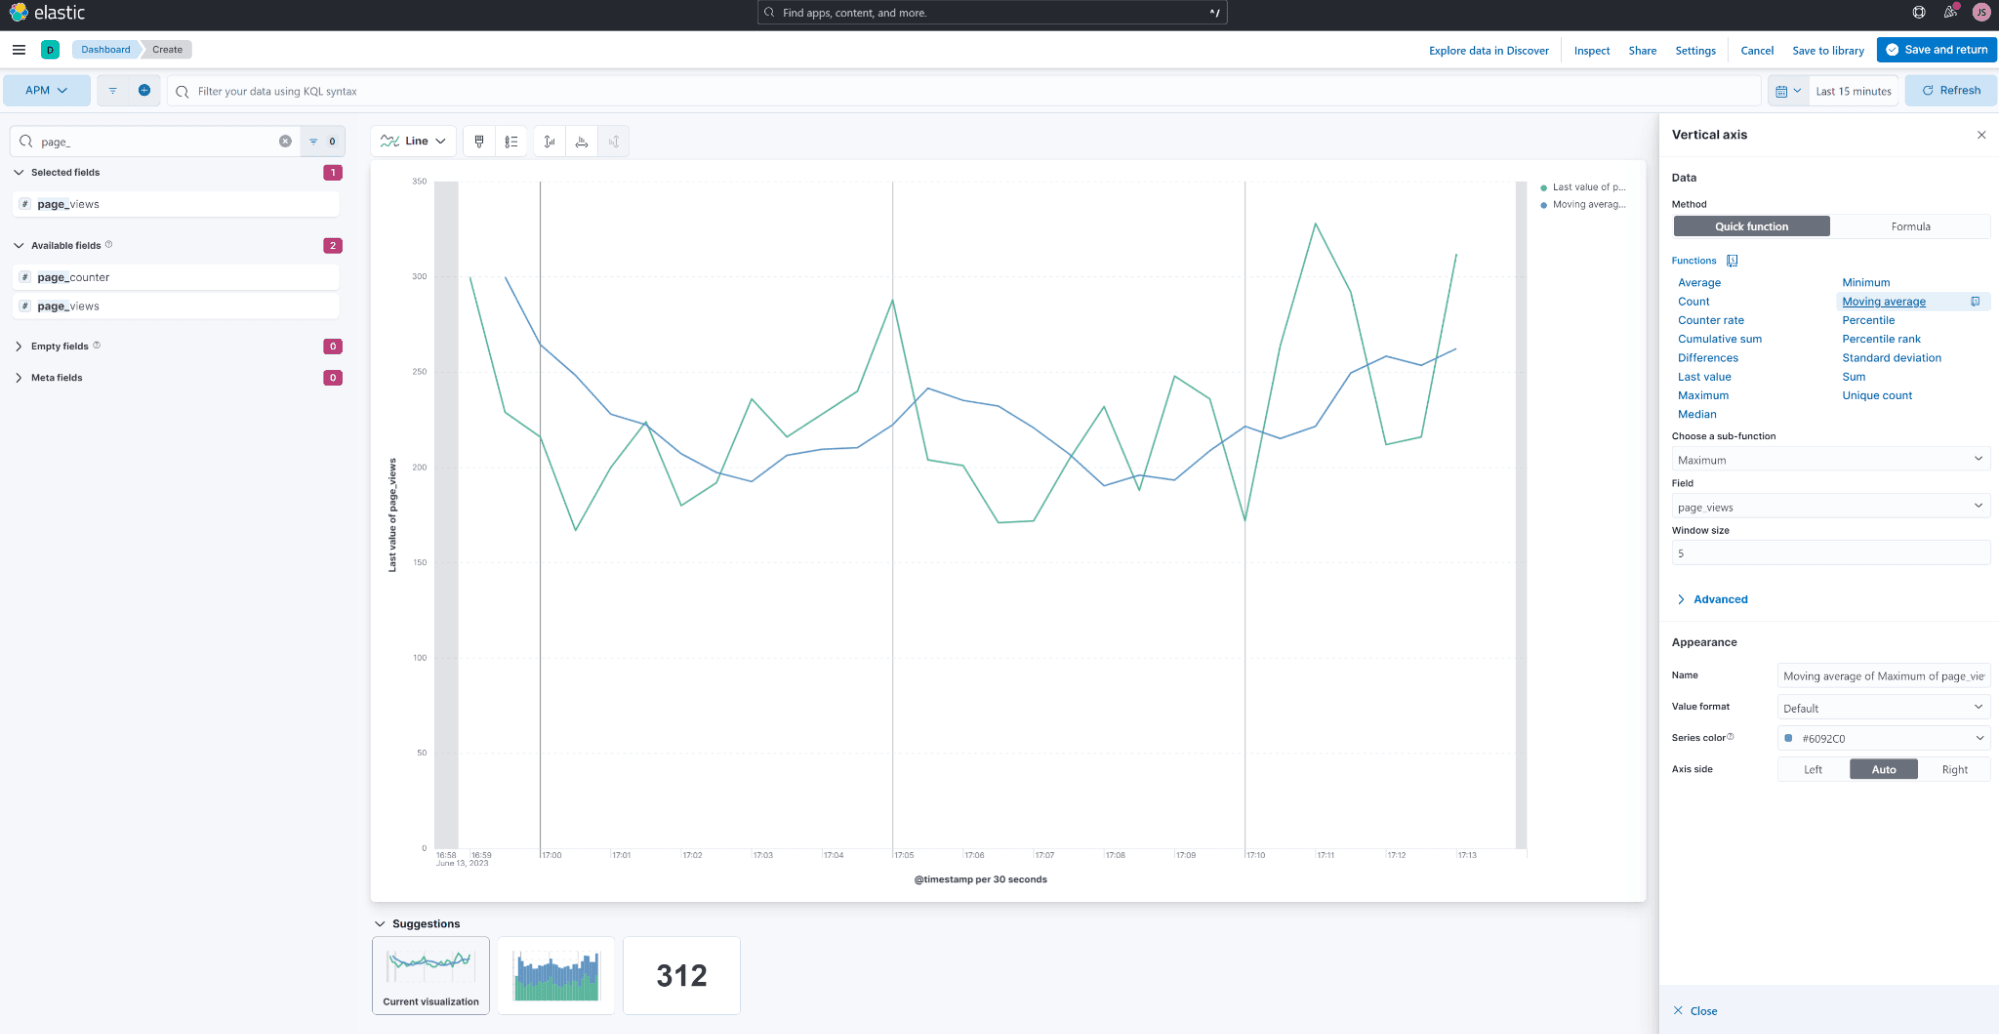Open the Settings menu item
This screenshot has width=1999, height=1034.
(x=1695, y=50)
